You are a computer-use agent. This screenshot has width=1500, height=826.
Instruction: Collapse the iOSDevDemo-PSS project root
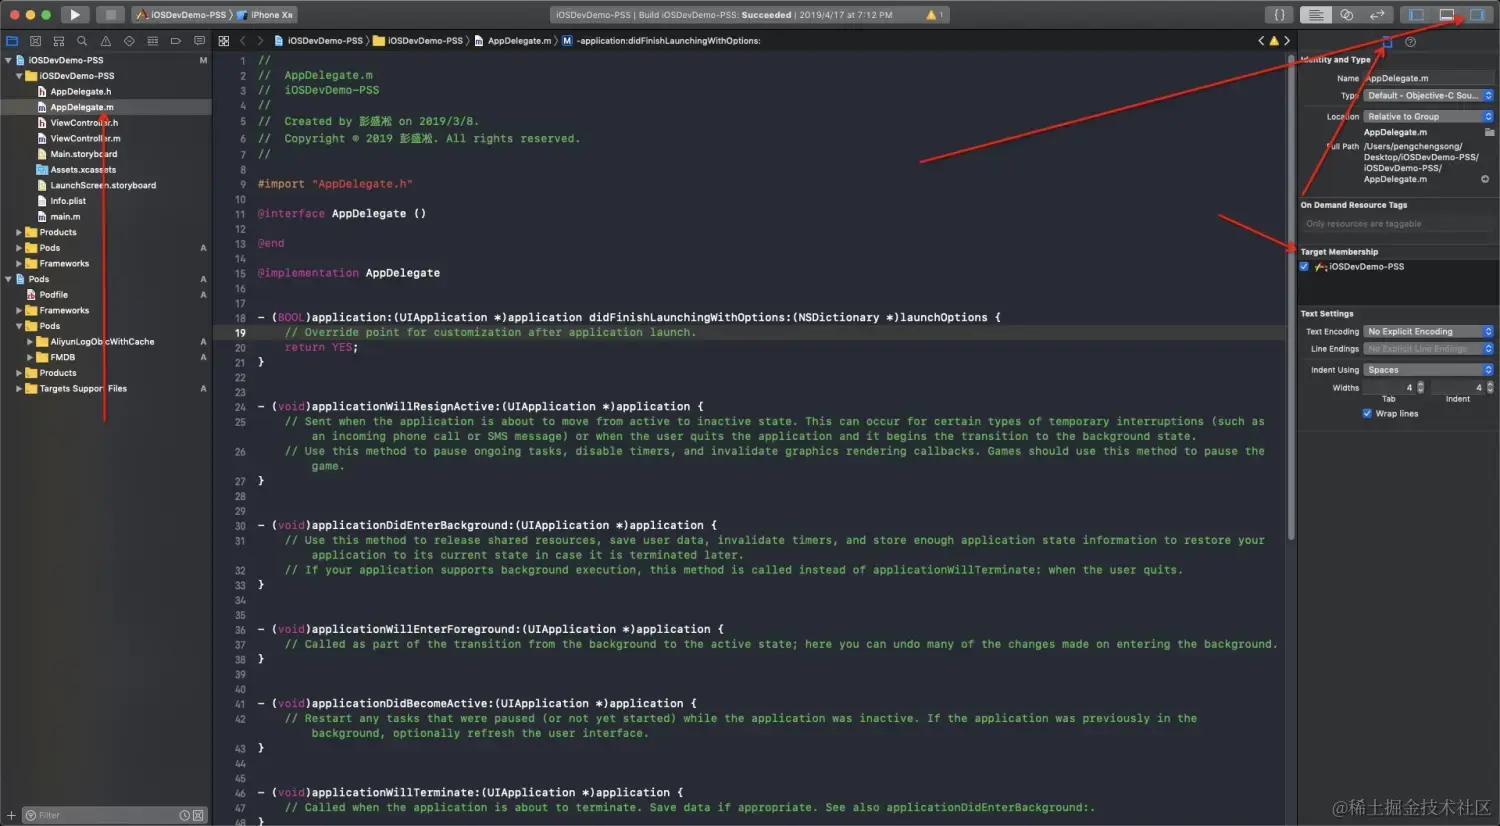click(8, 60)
